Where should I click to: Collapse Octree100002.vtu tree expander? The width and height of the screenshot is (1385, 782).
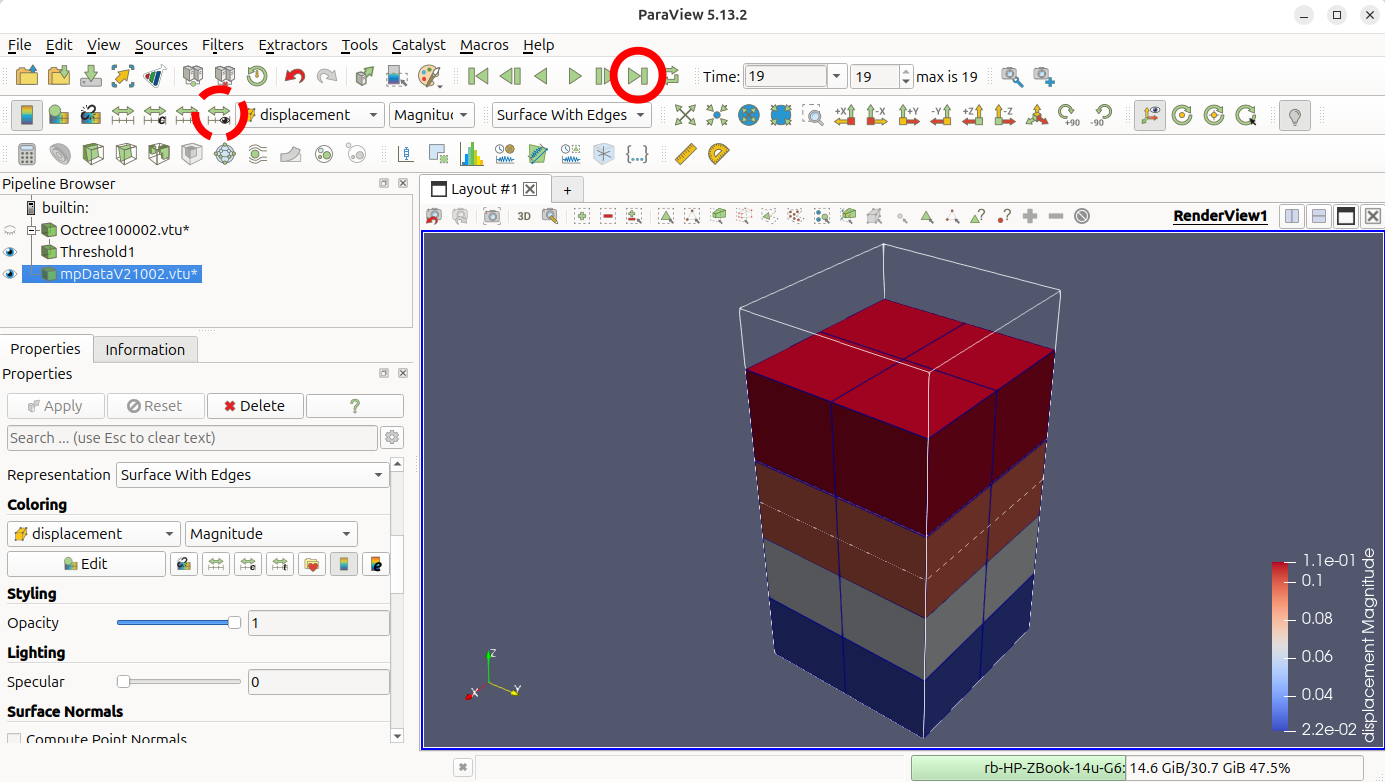[x=31, y=230]
